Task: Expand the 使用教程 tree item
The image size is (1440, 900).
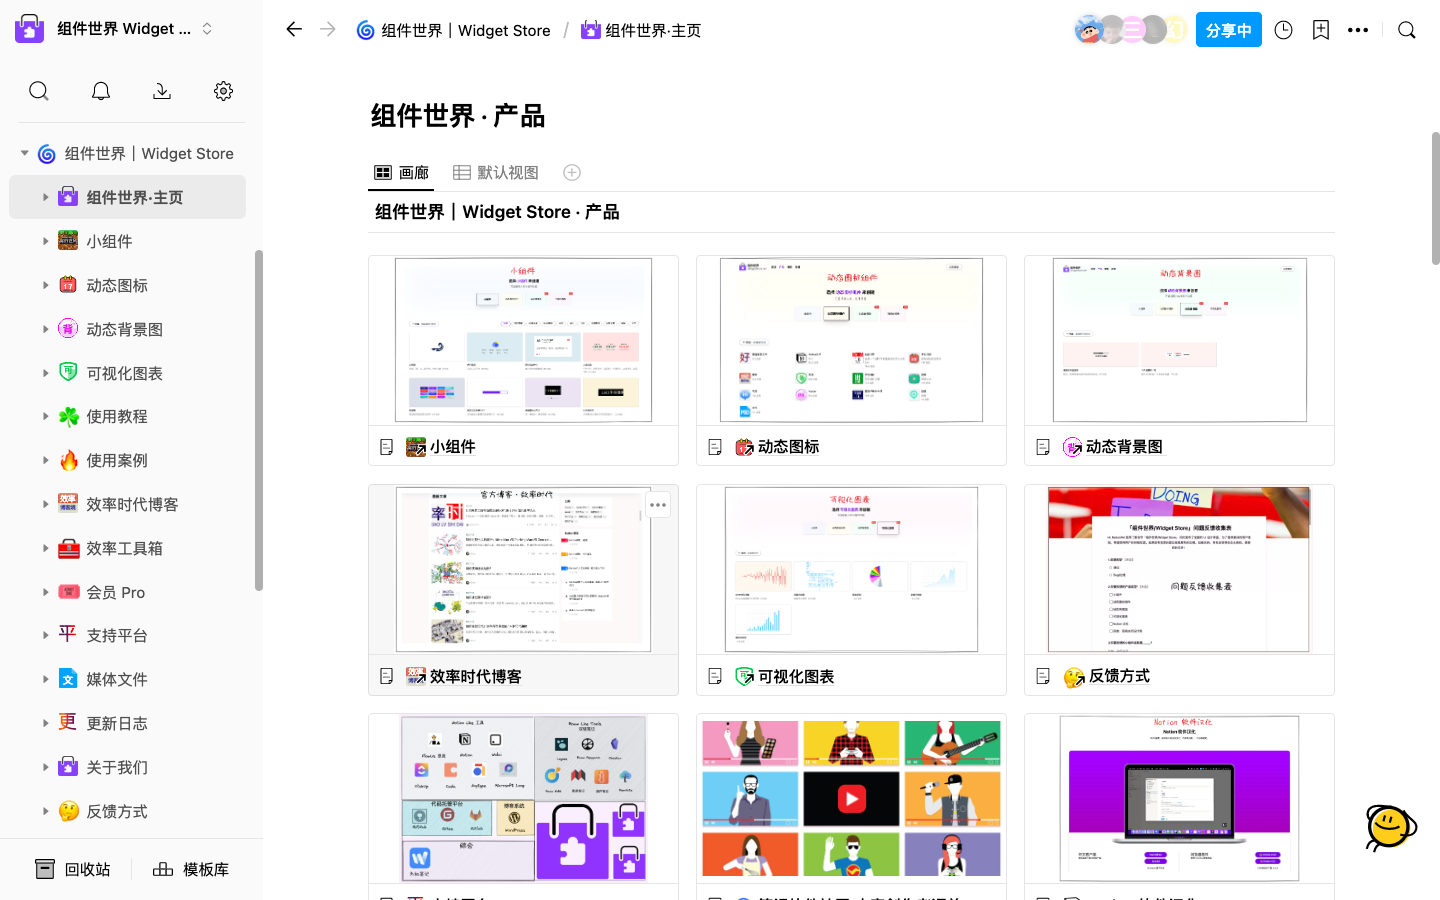Action: pos(45,416)
